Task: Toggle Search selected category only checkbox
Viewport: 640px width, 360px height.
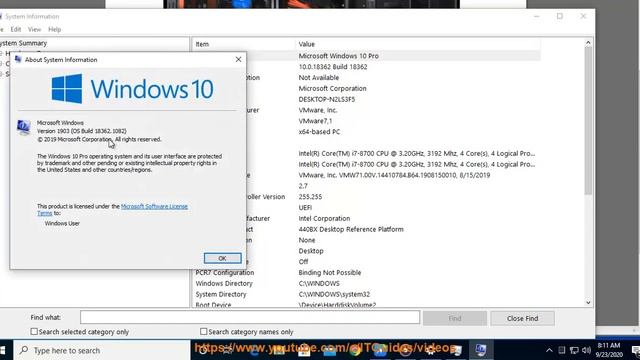Action: point(34,331)
